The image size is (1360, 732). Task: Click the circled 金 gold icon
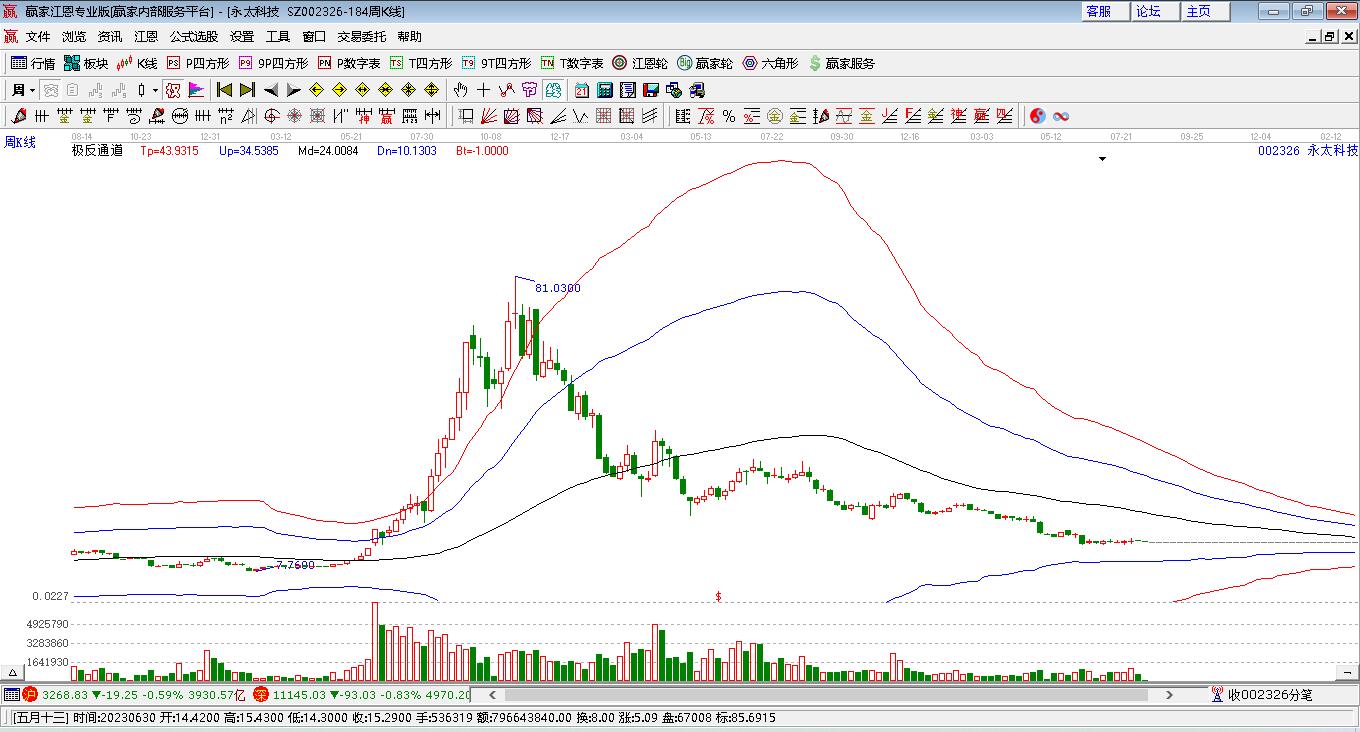coord(775,116)
